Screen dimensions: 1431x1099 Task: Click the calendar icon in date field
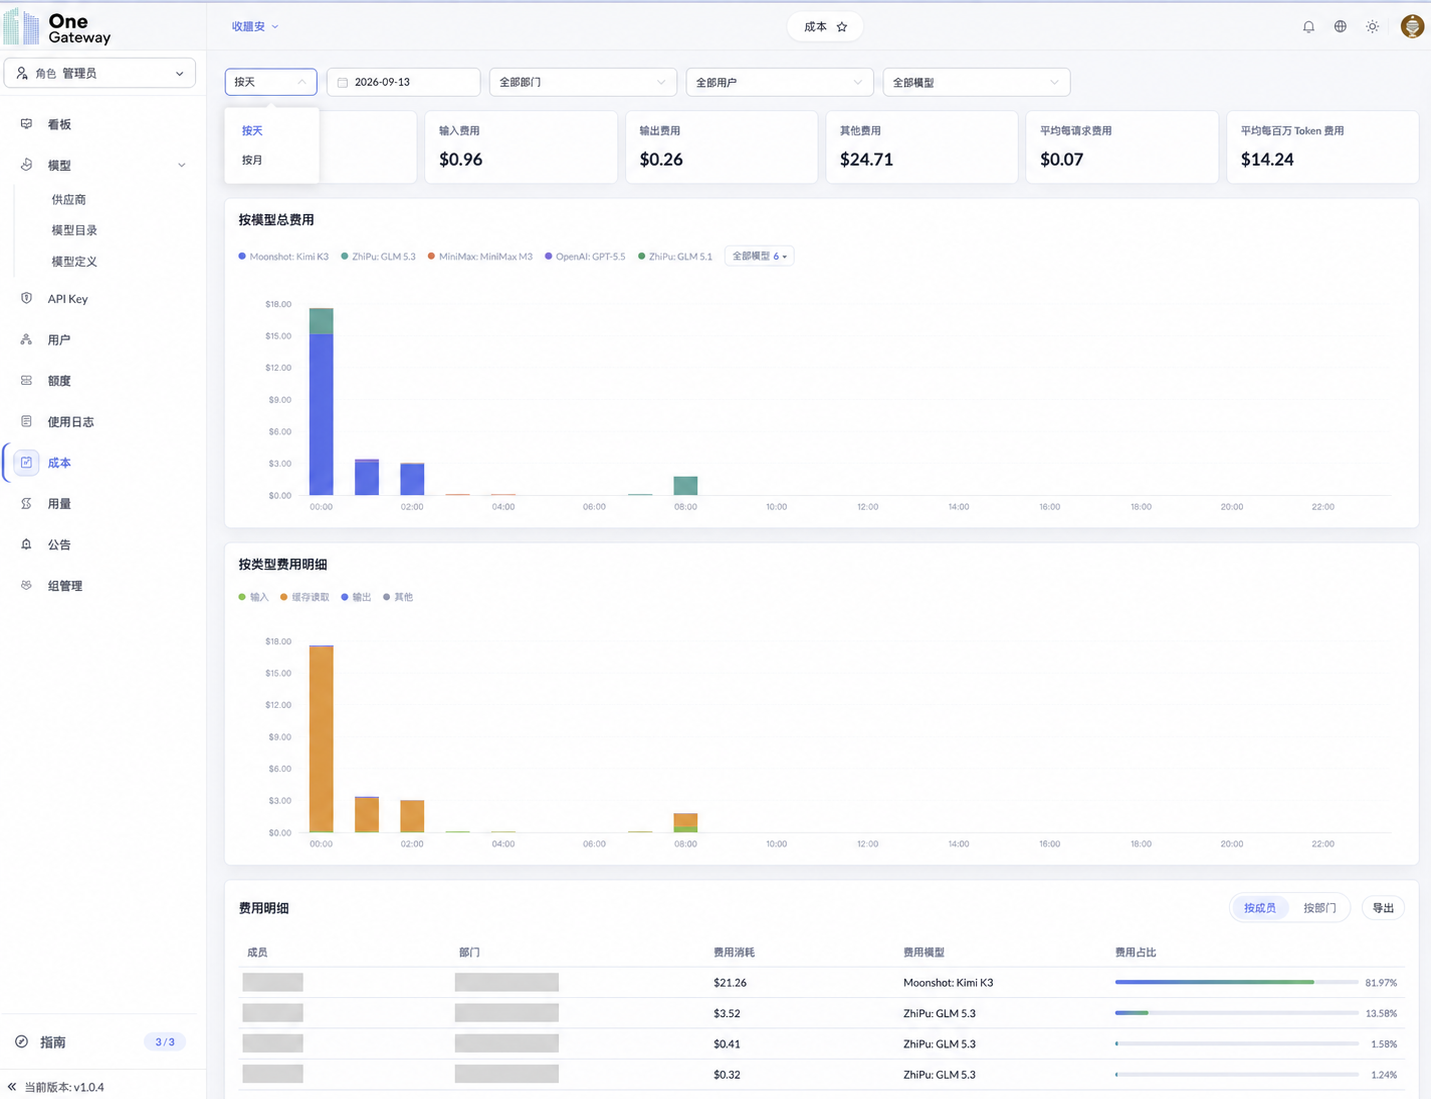coord(343,82)
